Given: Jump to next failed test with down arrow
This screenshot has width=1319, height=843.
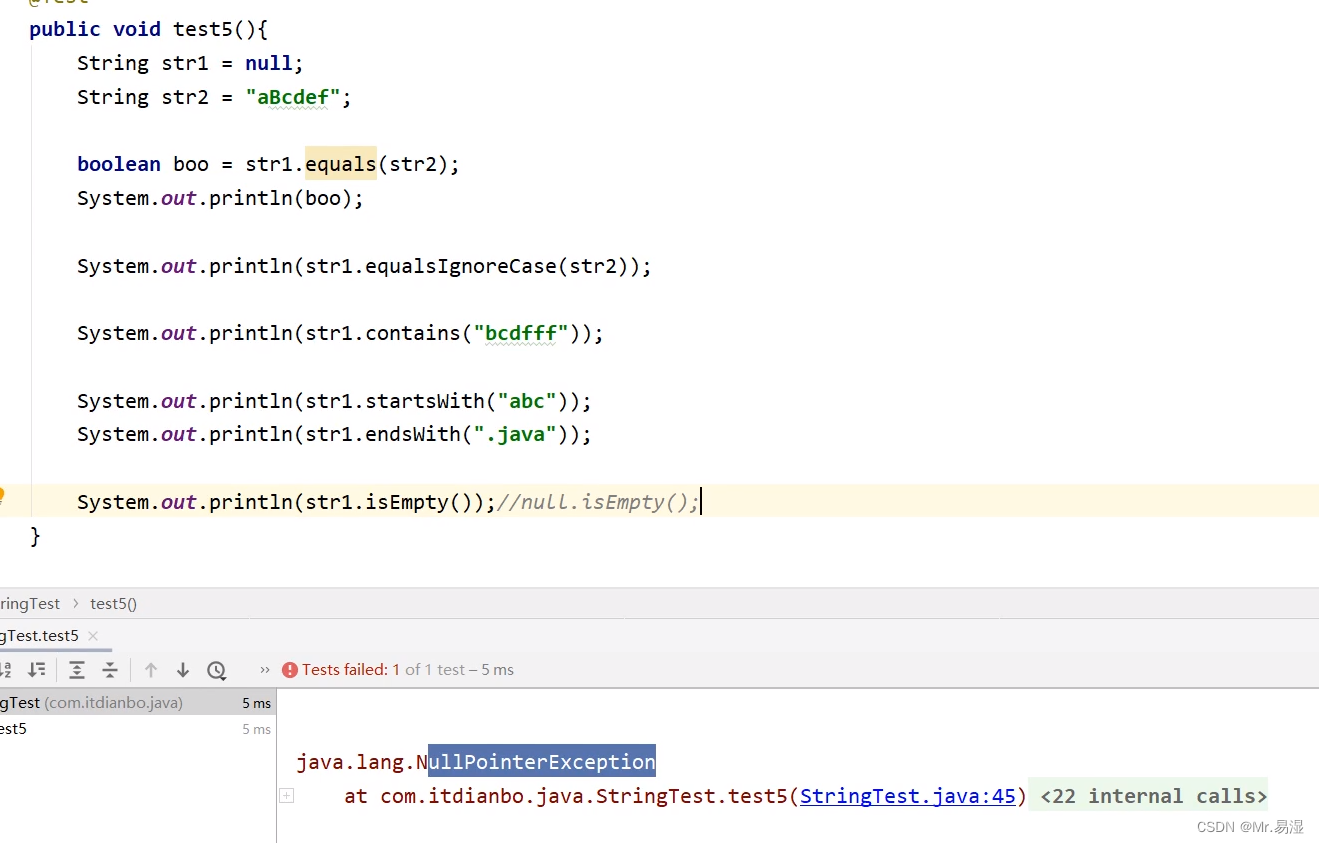Looking at the screenshot, I should pos(185,669).
